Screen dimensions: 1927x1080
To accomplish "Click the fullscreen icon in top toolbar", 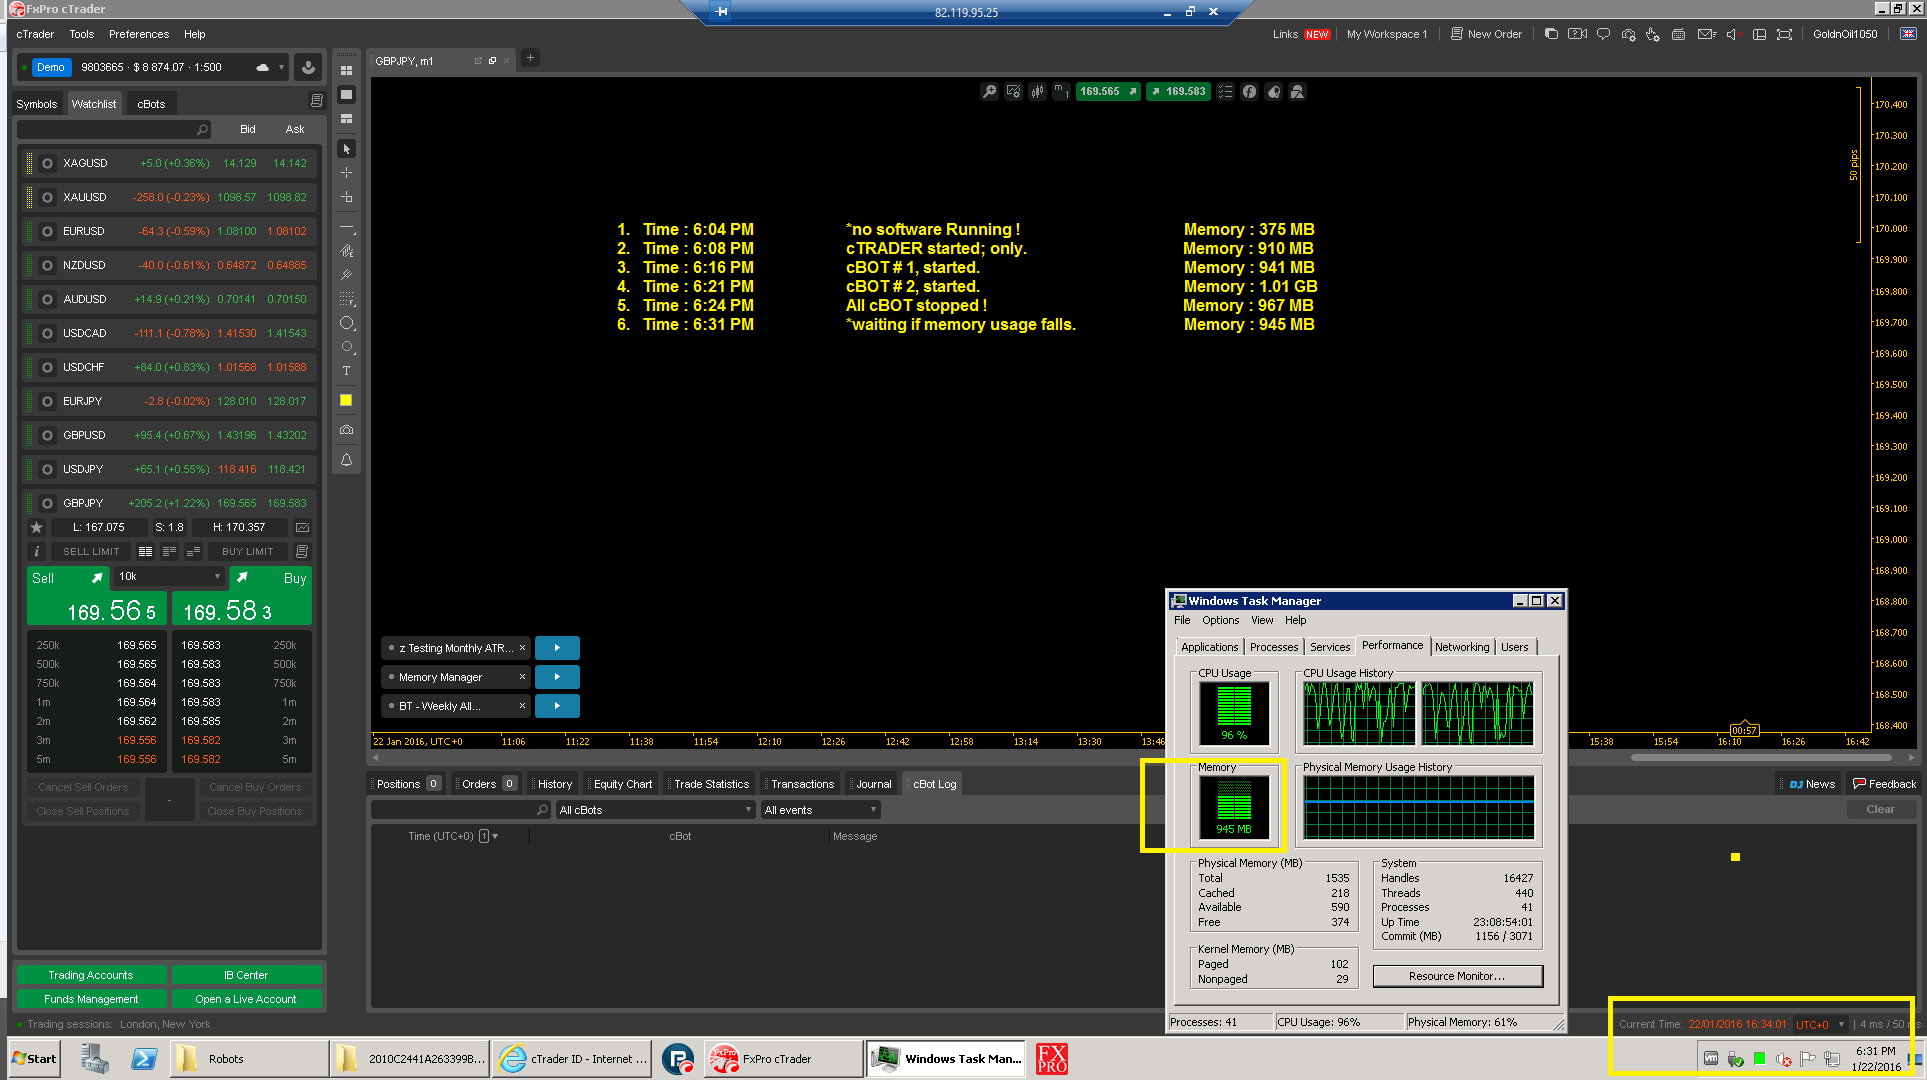I will coord(1784,34).
